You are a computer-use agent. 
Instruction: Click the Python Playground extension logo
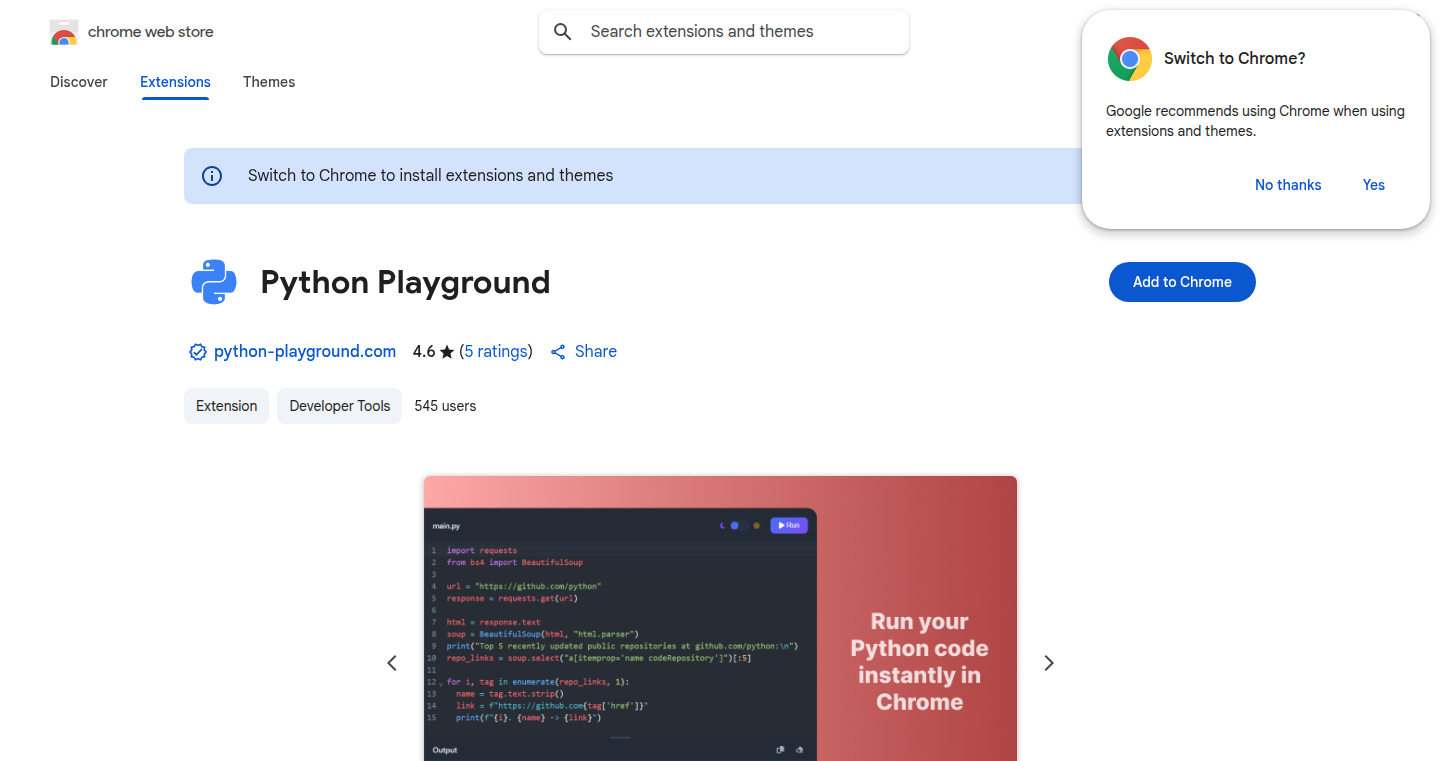pos(214,282)
